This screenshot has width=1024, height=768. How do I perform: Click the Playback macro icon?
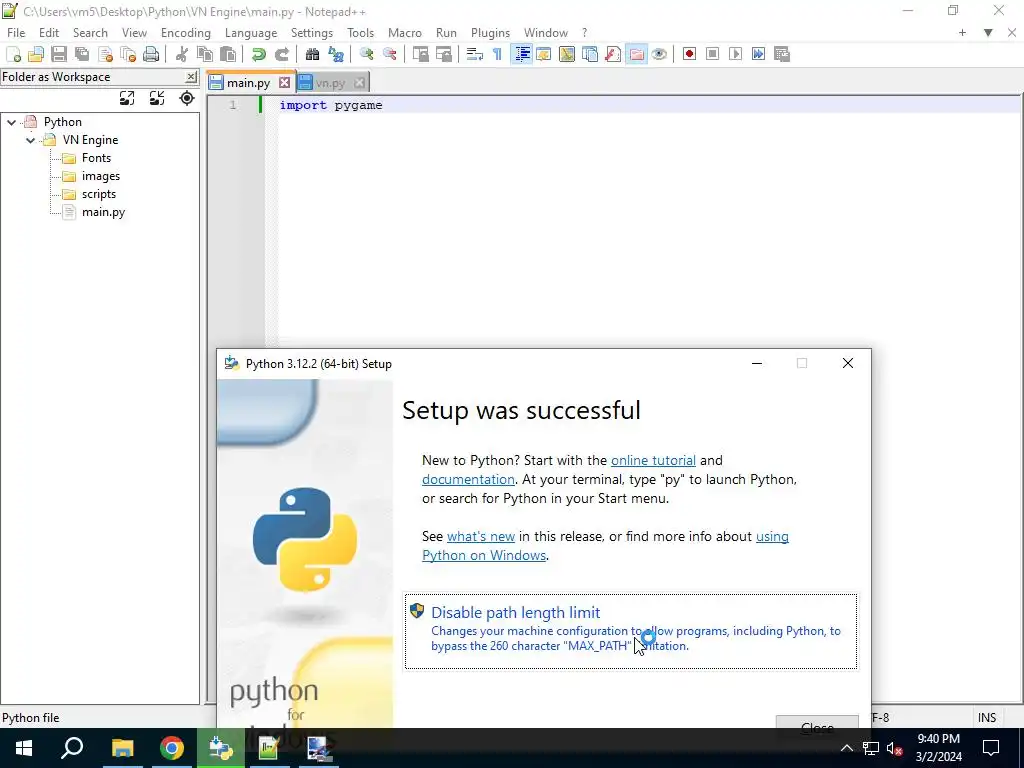[x=735, y=54]
